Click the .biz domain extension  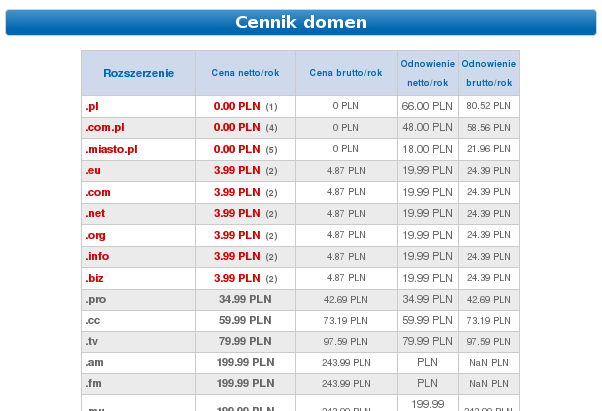coord(94,278)
